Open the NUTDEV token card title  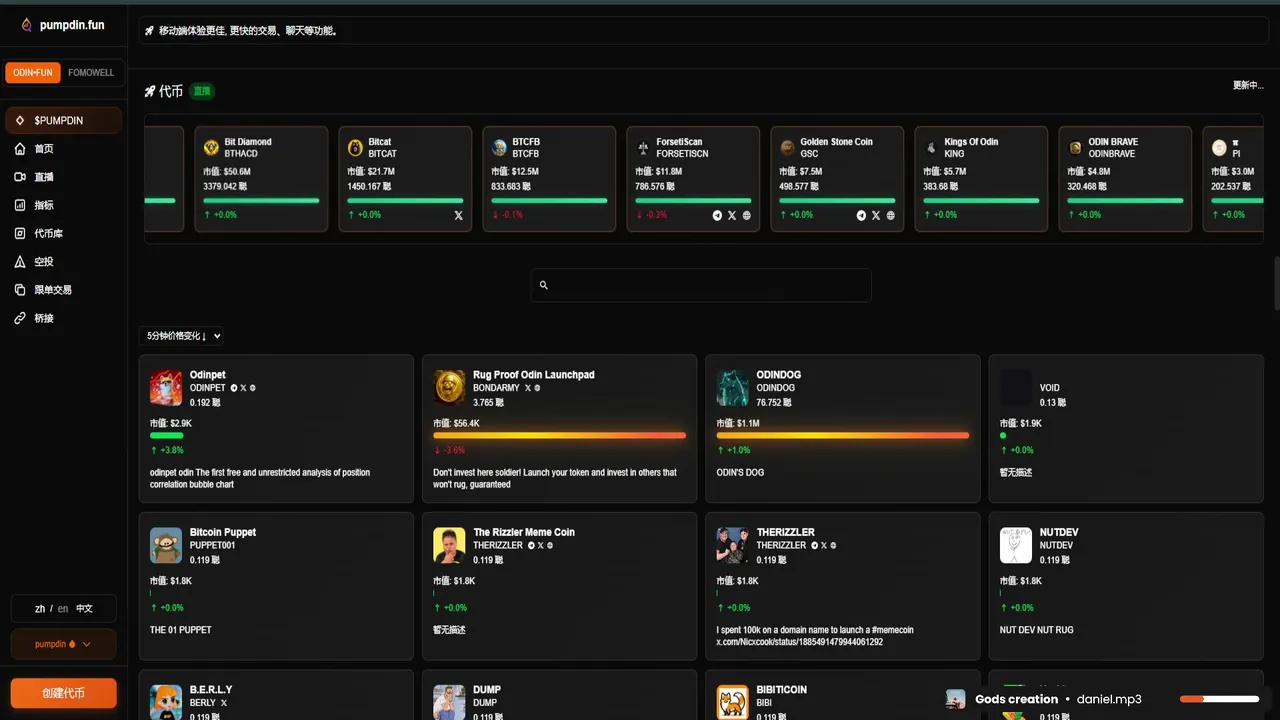point(1059,532)
